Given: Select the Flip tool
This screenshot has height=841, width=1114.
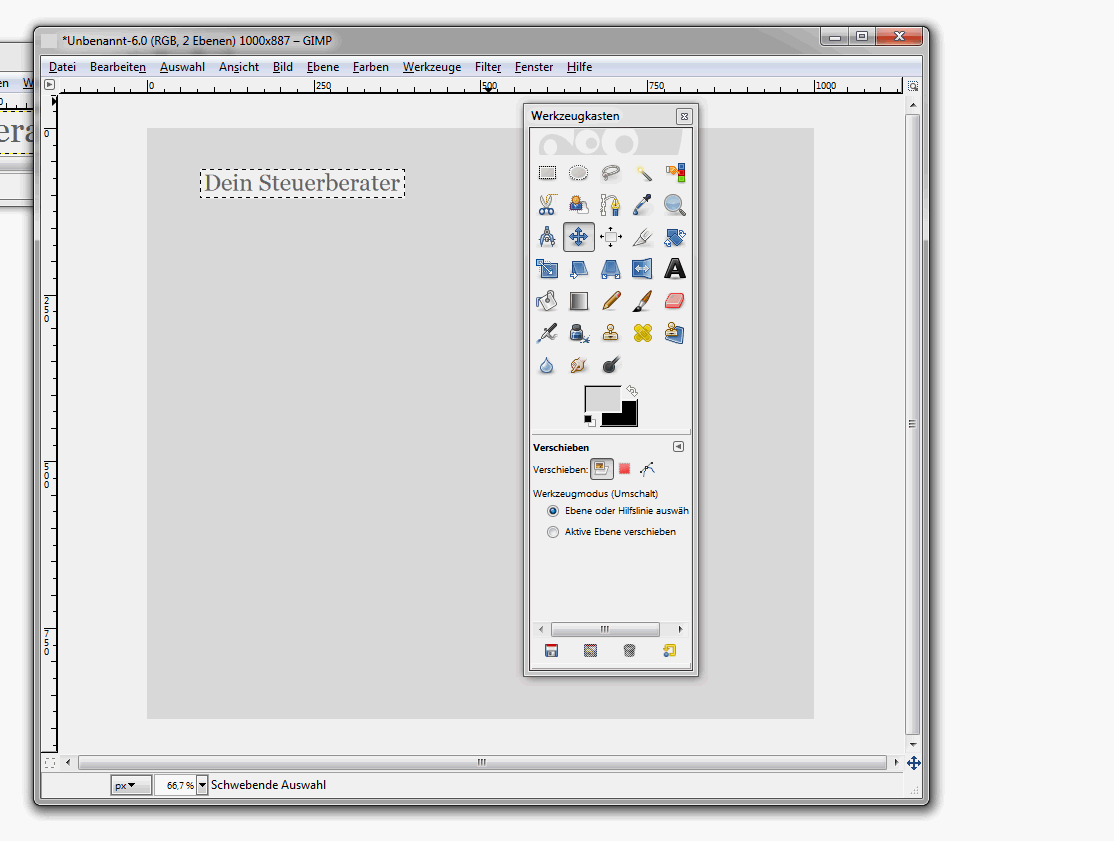Looking at the screenshot, I should tap(643, 268).
